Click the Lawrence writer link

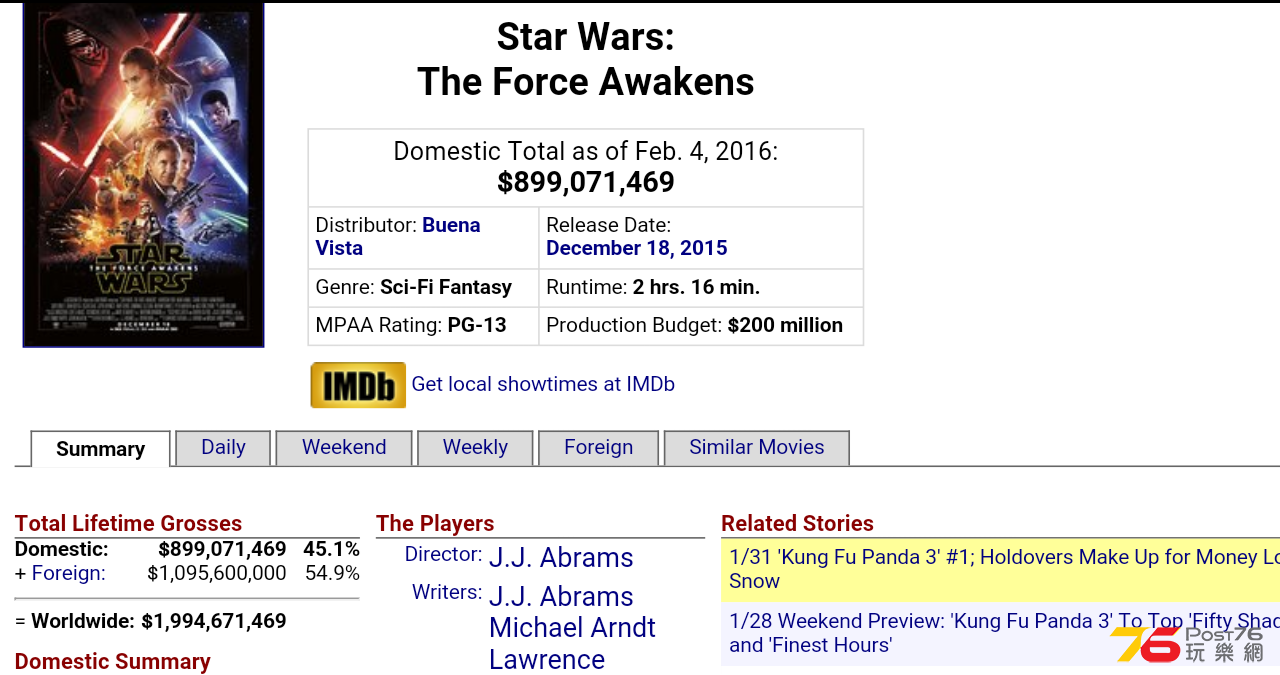click(x=547, y=660)
